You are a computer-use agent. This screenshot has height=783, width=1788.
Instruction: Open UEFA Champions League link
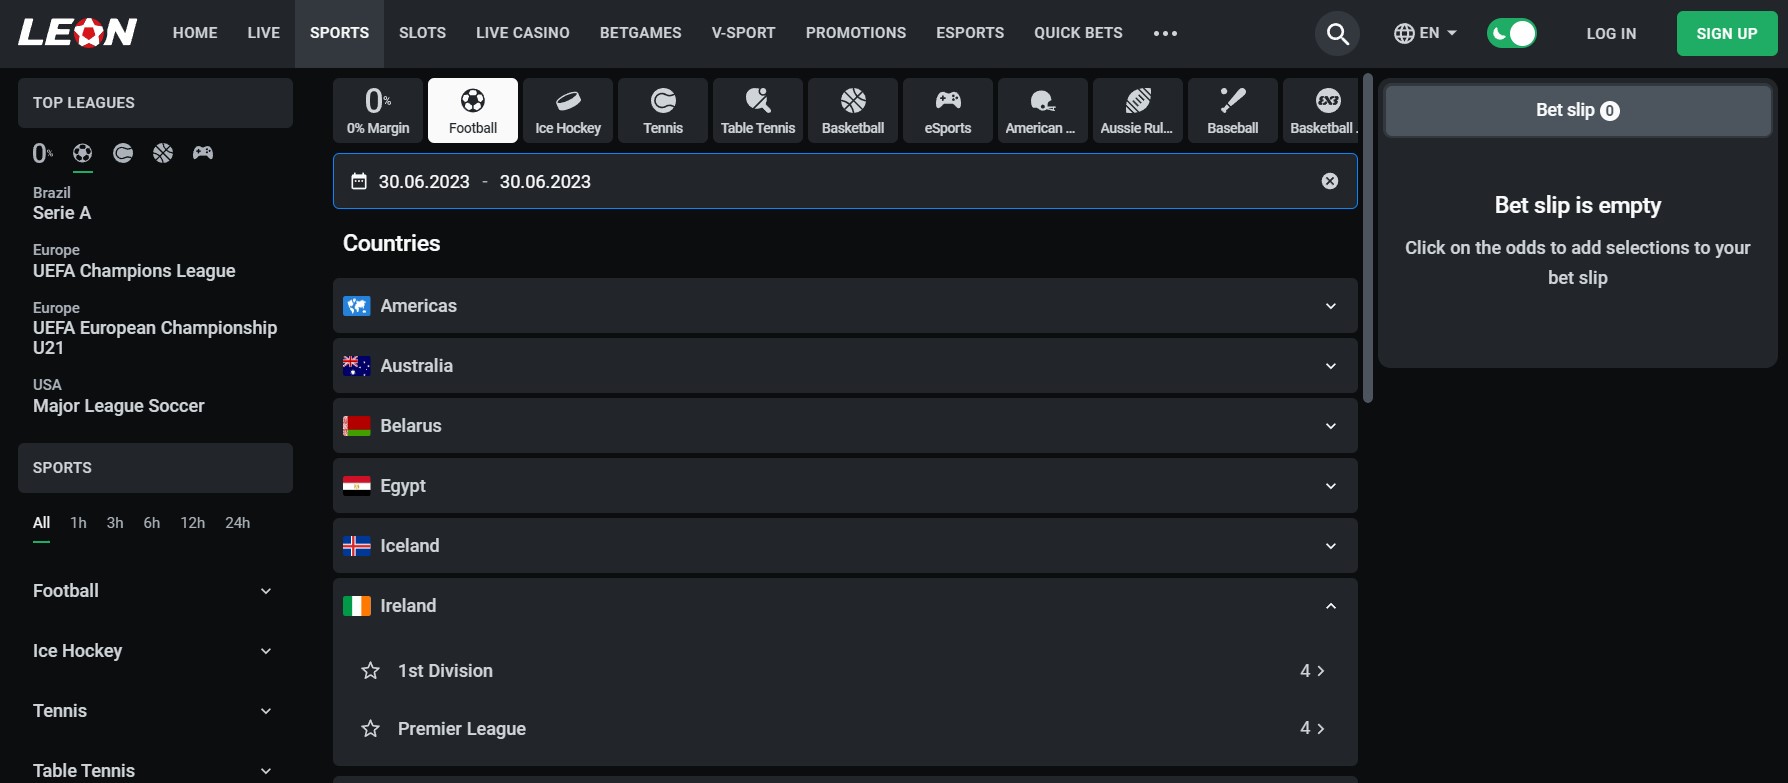(x=134, y=261)
